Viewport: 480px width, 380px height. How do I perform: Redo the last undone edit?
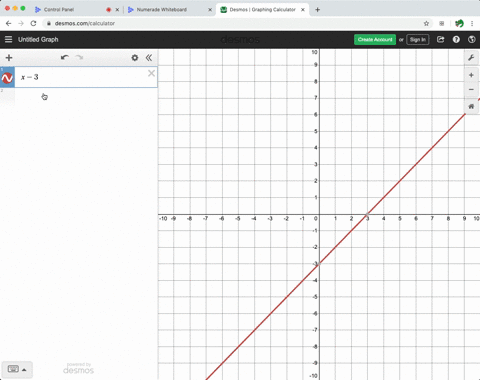coord(79,57)
